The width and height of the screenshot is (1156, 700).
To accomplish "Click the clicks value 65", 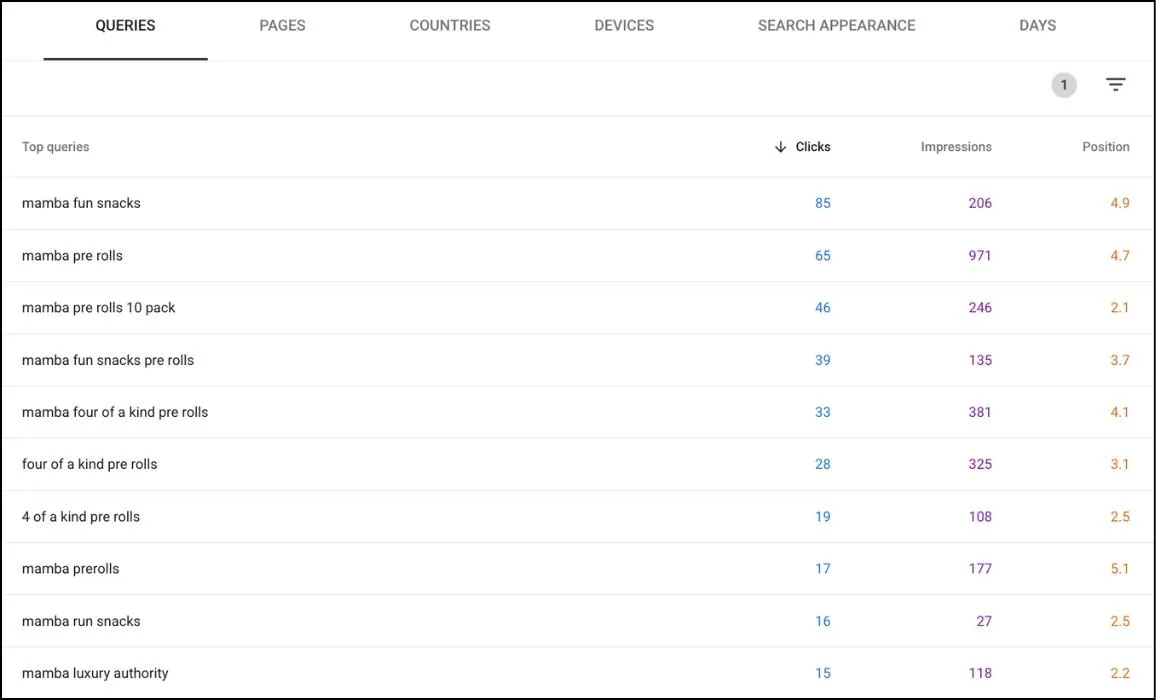I will [x=823, y=255].
